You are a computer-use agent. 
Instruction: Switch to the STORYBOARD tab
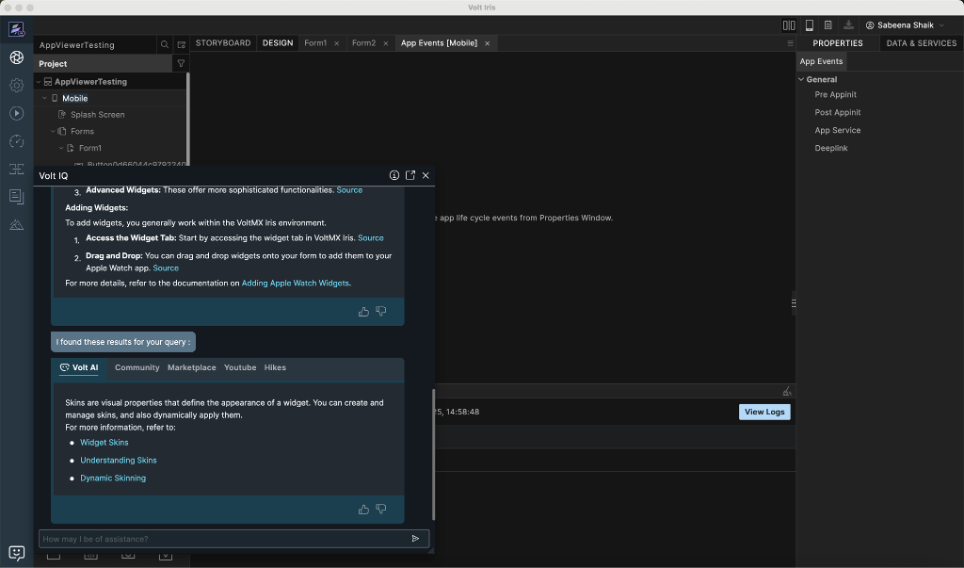point(223,43)
